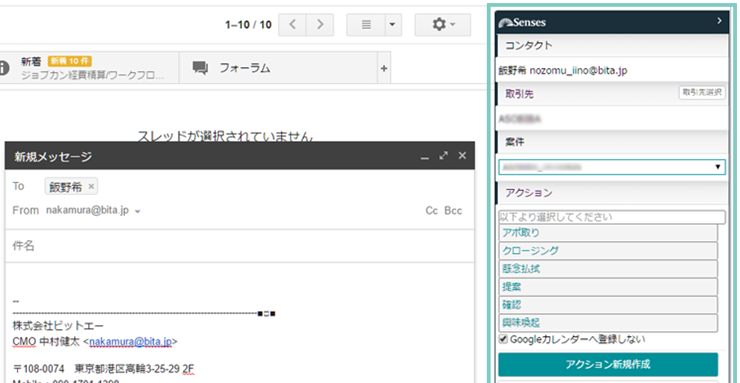
Task: Add a new inbox tab with the plus icon
Action: [384, 68]
